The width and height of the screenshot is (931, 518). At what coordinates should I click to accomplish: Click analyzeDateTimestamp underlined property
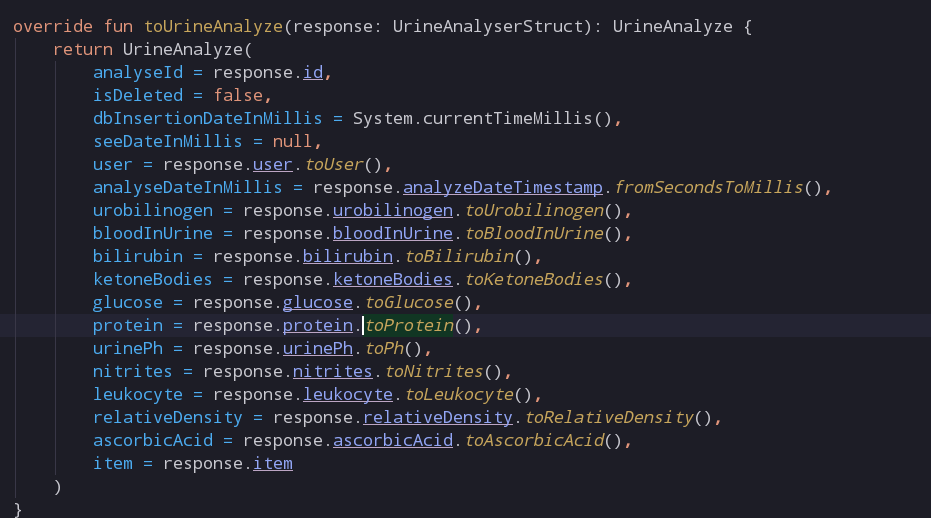coord(503,188)
